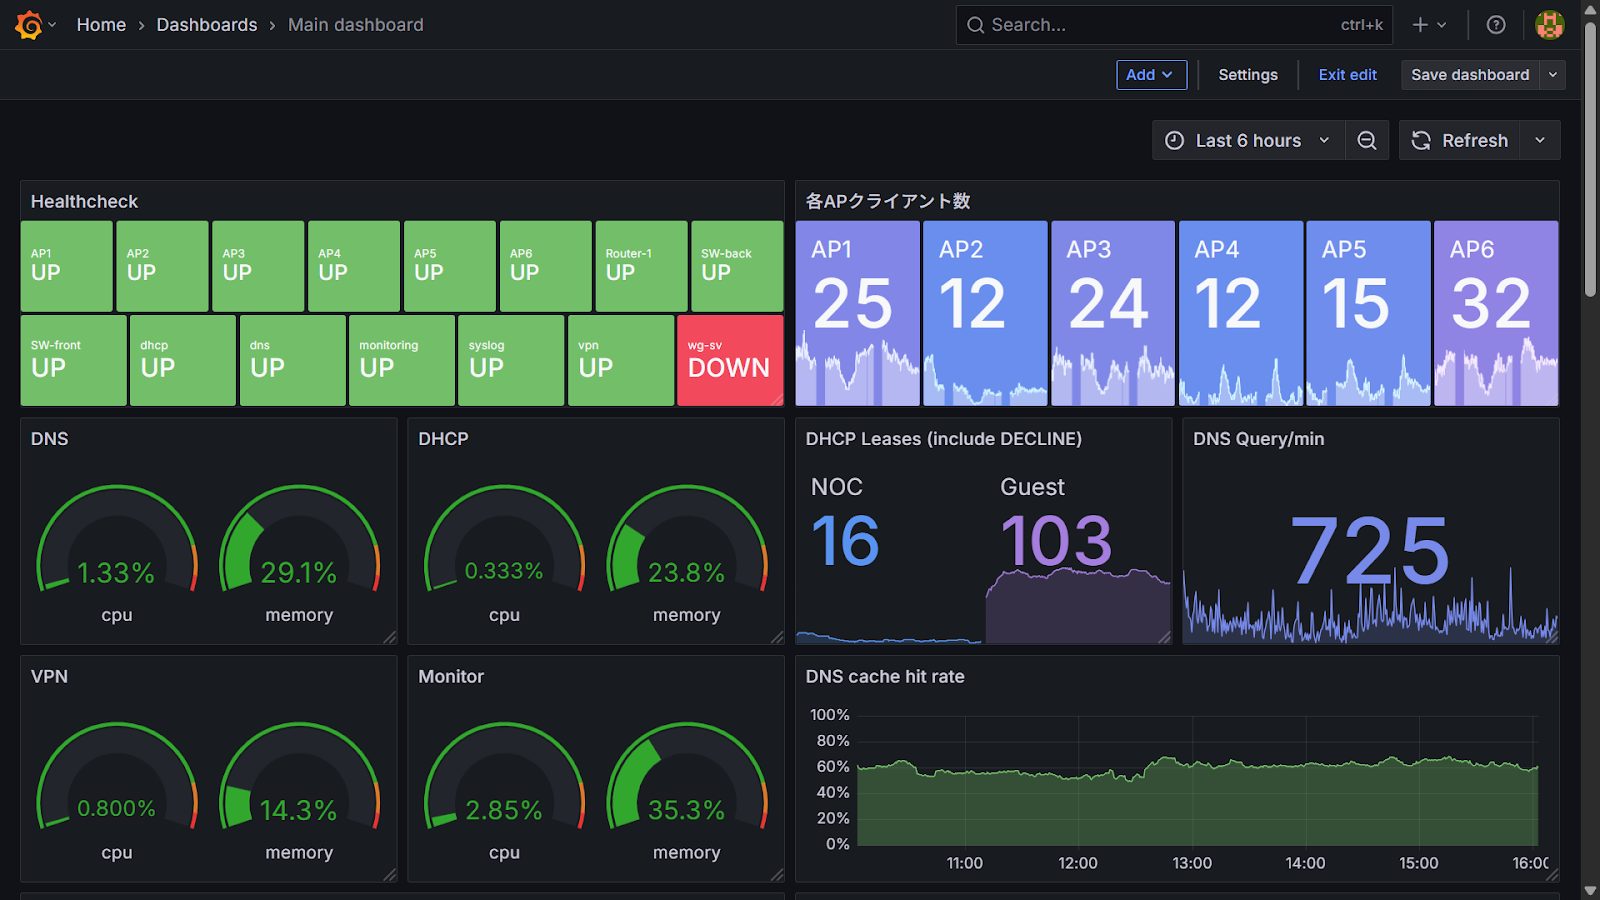The width and height of the screenshot is (1600, 900).
Task: Open Save dashboard options arrow
Action: tap(1553, 75)
